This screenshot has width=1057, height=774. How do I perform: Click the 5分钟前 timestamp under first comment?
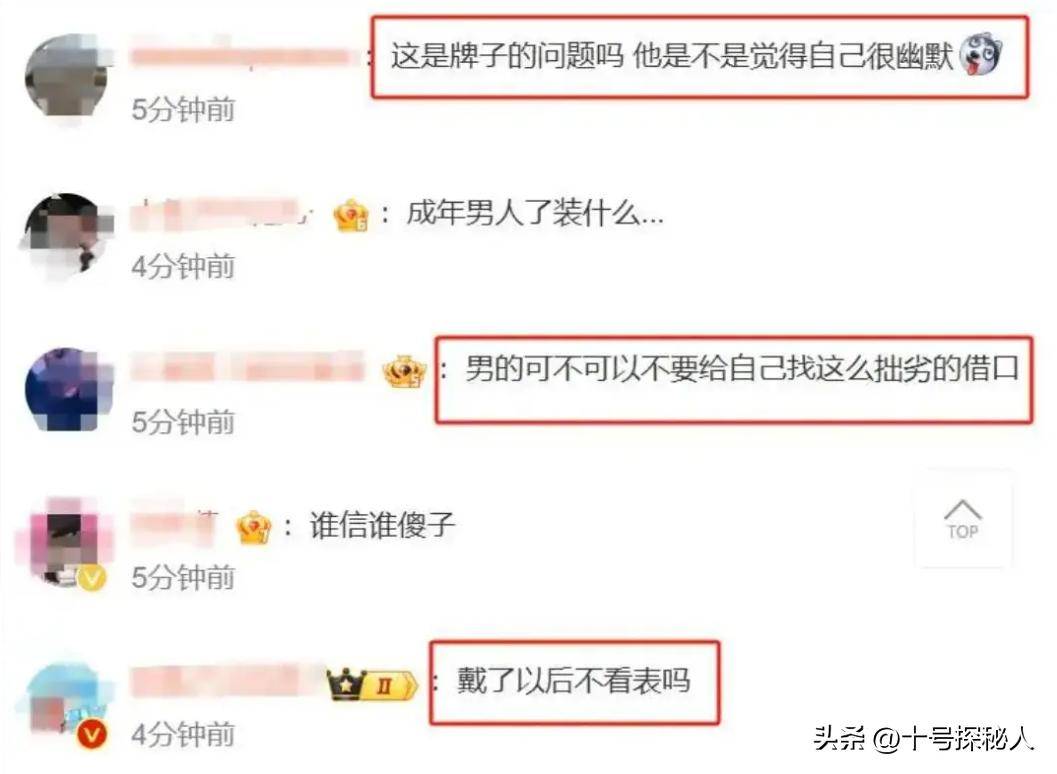coord(183,109)
